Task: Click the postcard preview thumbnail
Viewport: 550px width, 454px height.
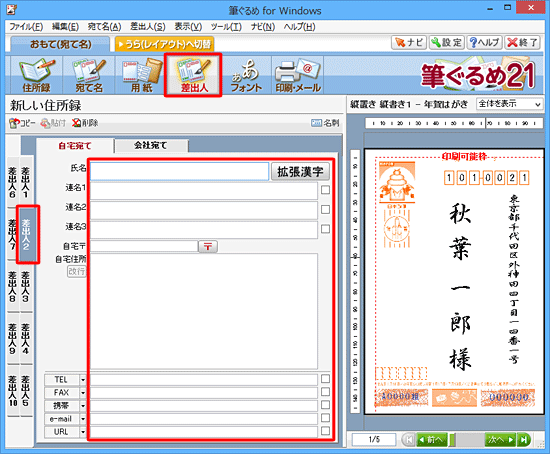Action: click(454, 281)
